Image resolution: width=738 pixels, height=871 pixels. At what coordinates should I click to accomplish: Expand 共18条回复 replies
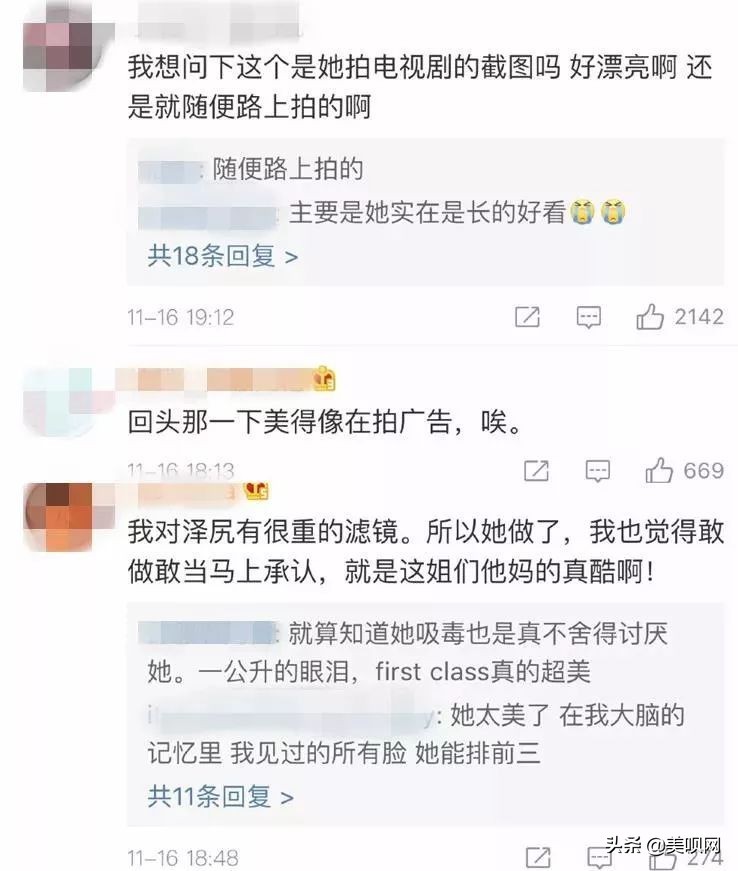pos(223,256)
